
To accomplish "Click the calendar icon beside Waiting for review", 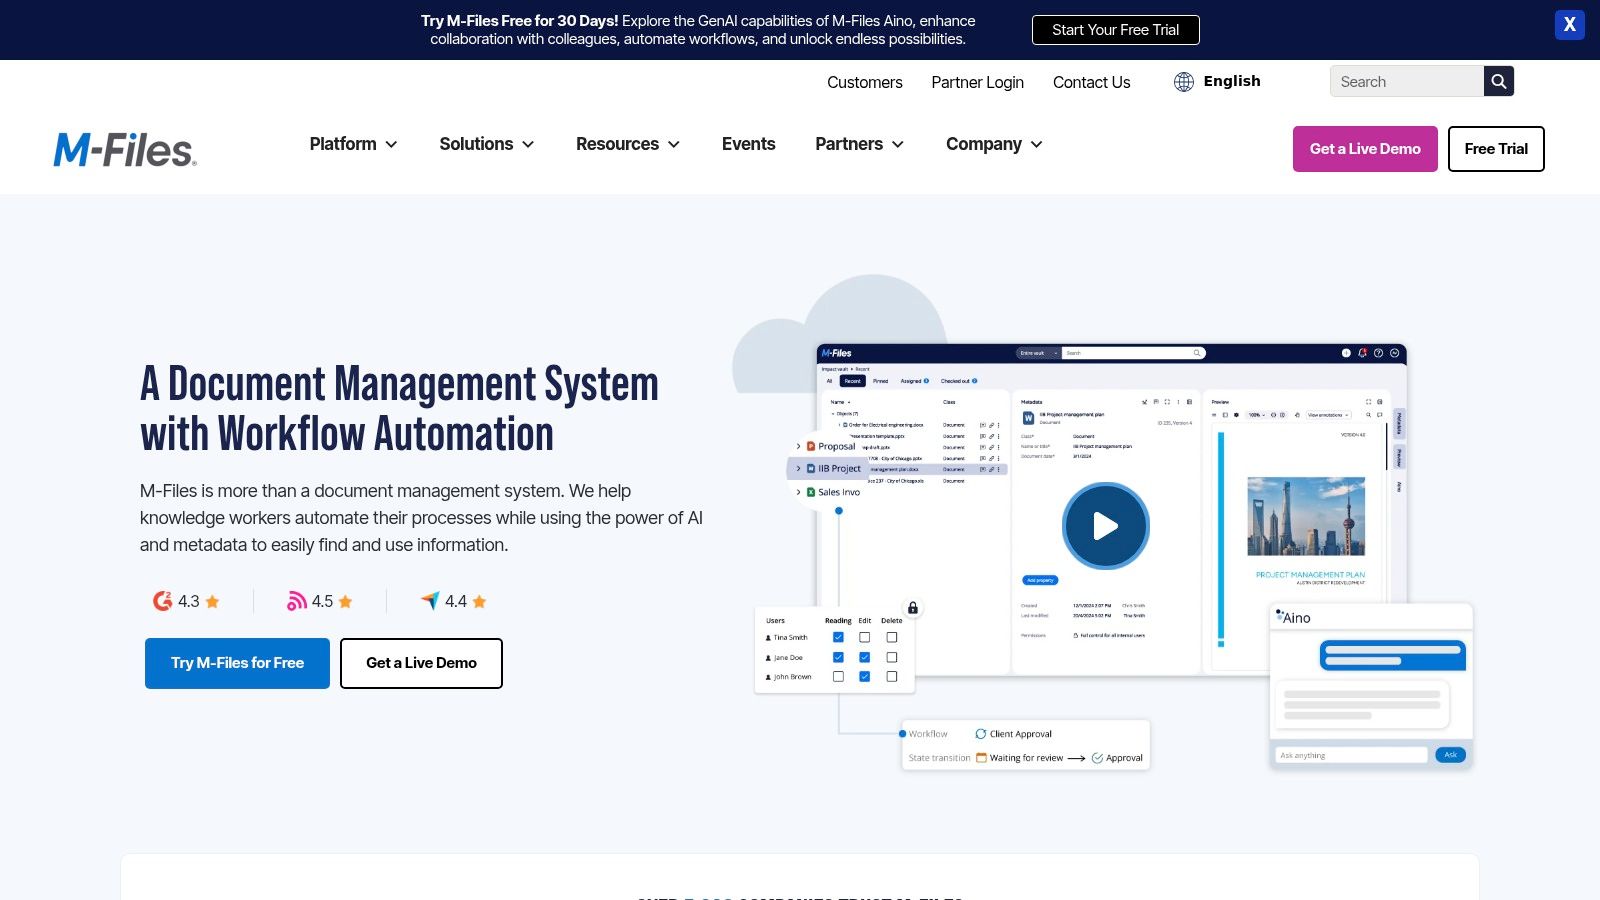I will coord(981,758).
